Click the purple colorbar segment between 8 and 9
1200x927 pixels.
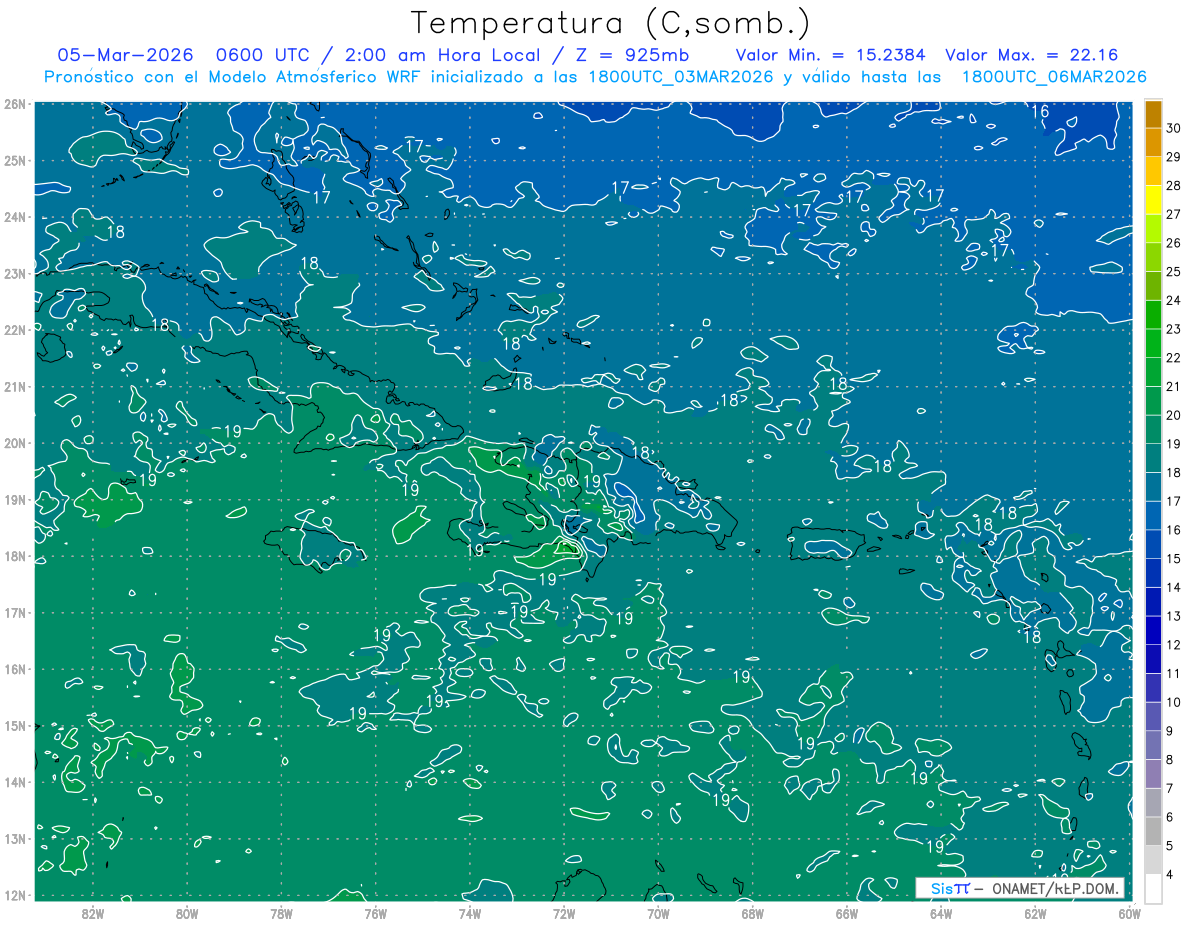click(1153, 745)
